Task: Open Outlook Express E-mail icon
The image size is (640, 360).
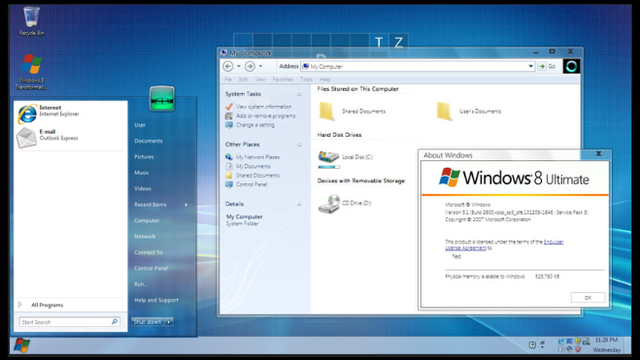Action: tap(26, 138)
